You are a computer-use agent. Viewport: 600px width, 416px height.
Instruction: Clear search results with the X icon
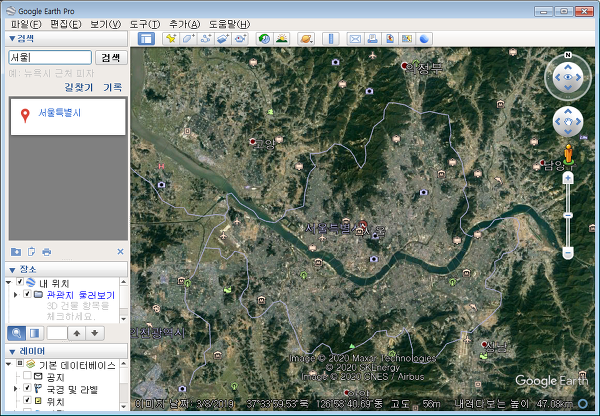coord(120,251)
